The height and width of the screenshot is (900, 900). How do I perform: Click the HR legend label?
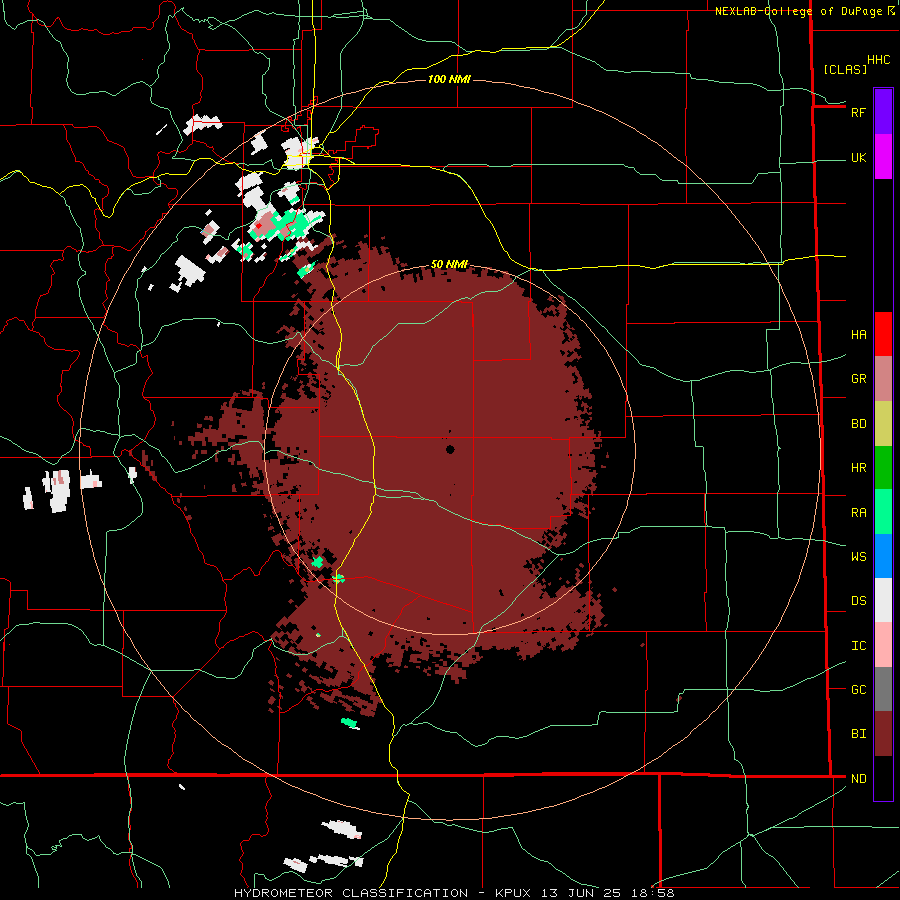[858, 468]
